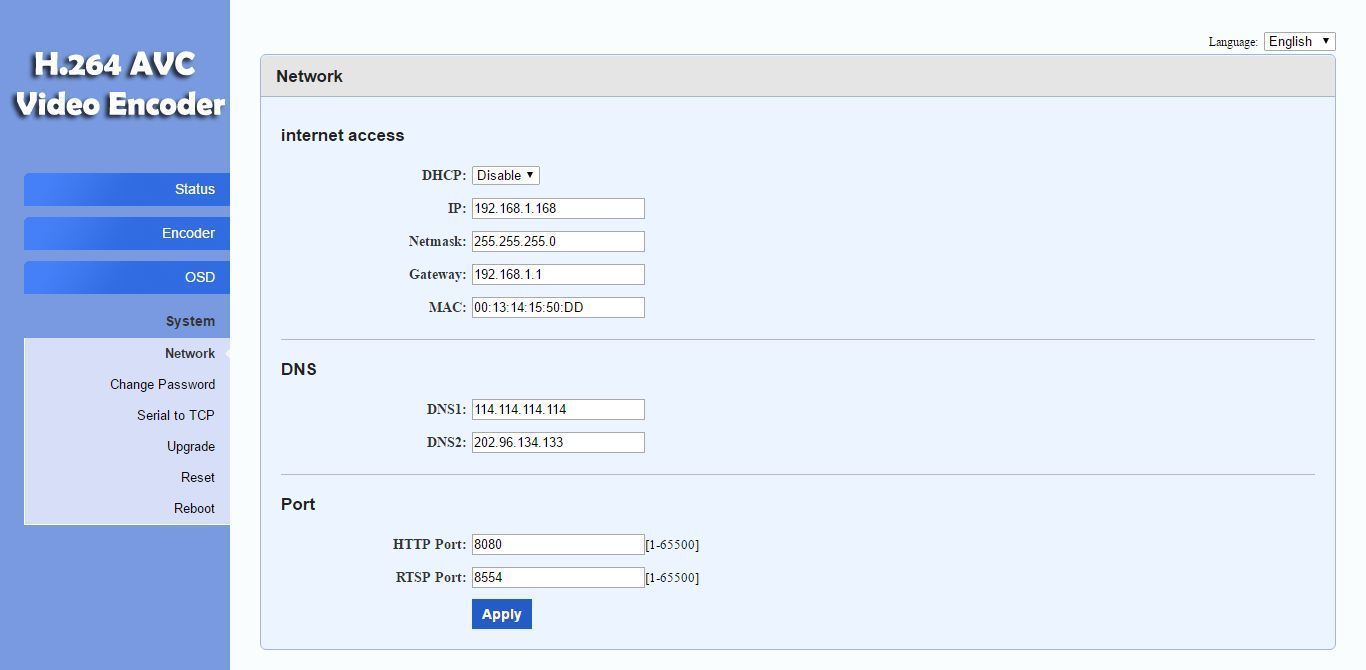Screen dimensions: 1366x670
Task: Open the Upgrade page
Action: tap(190, 446)
